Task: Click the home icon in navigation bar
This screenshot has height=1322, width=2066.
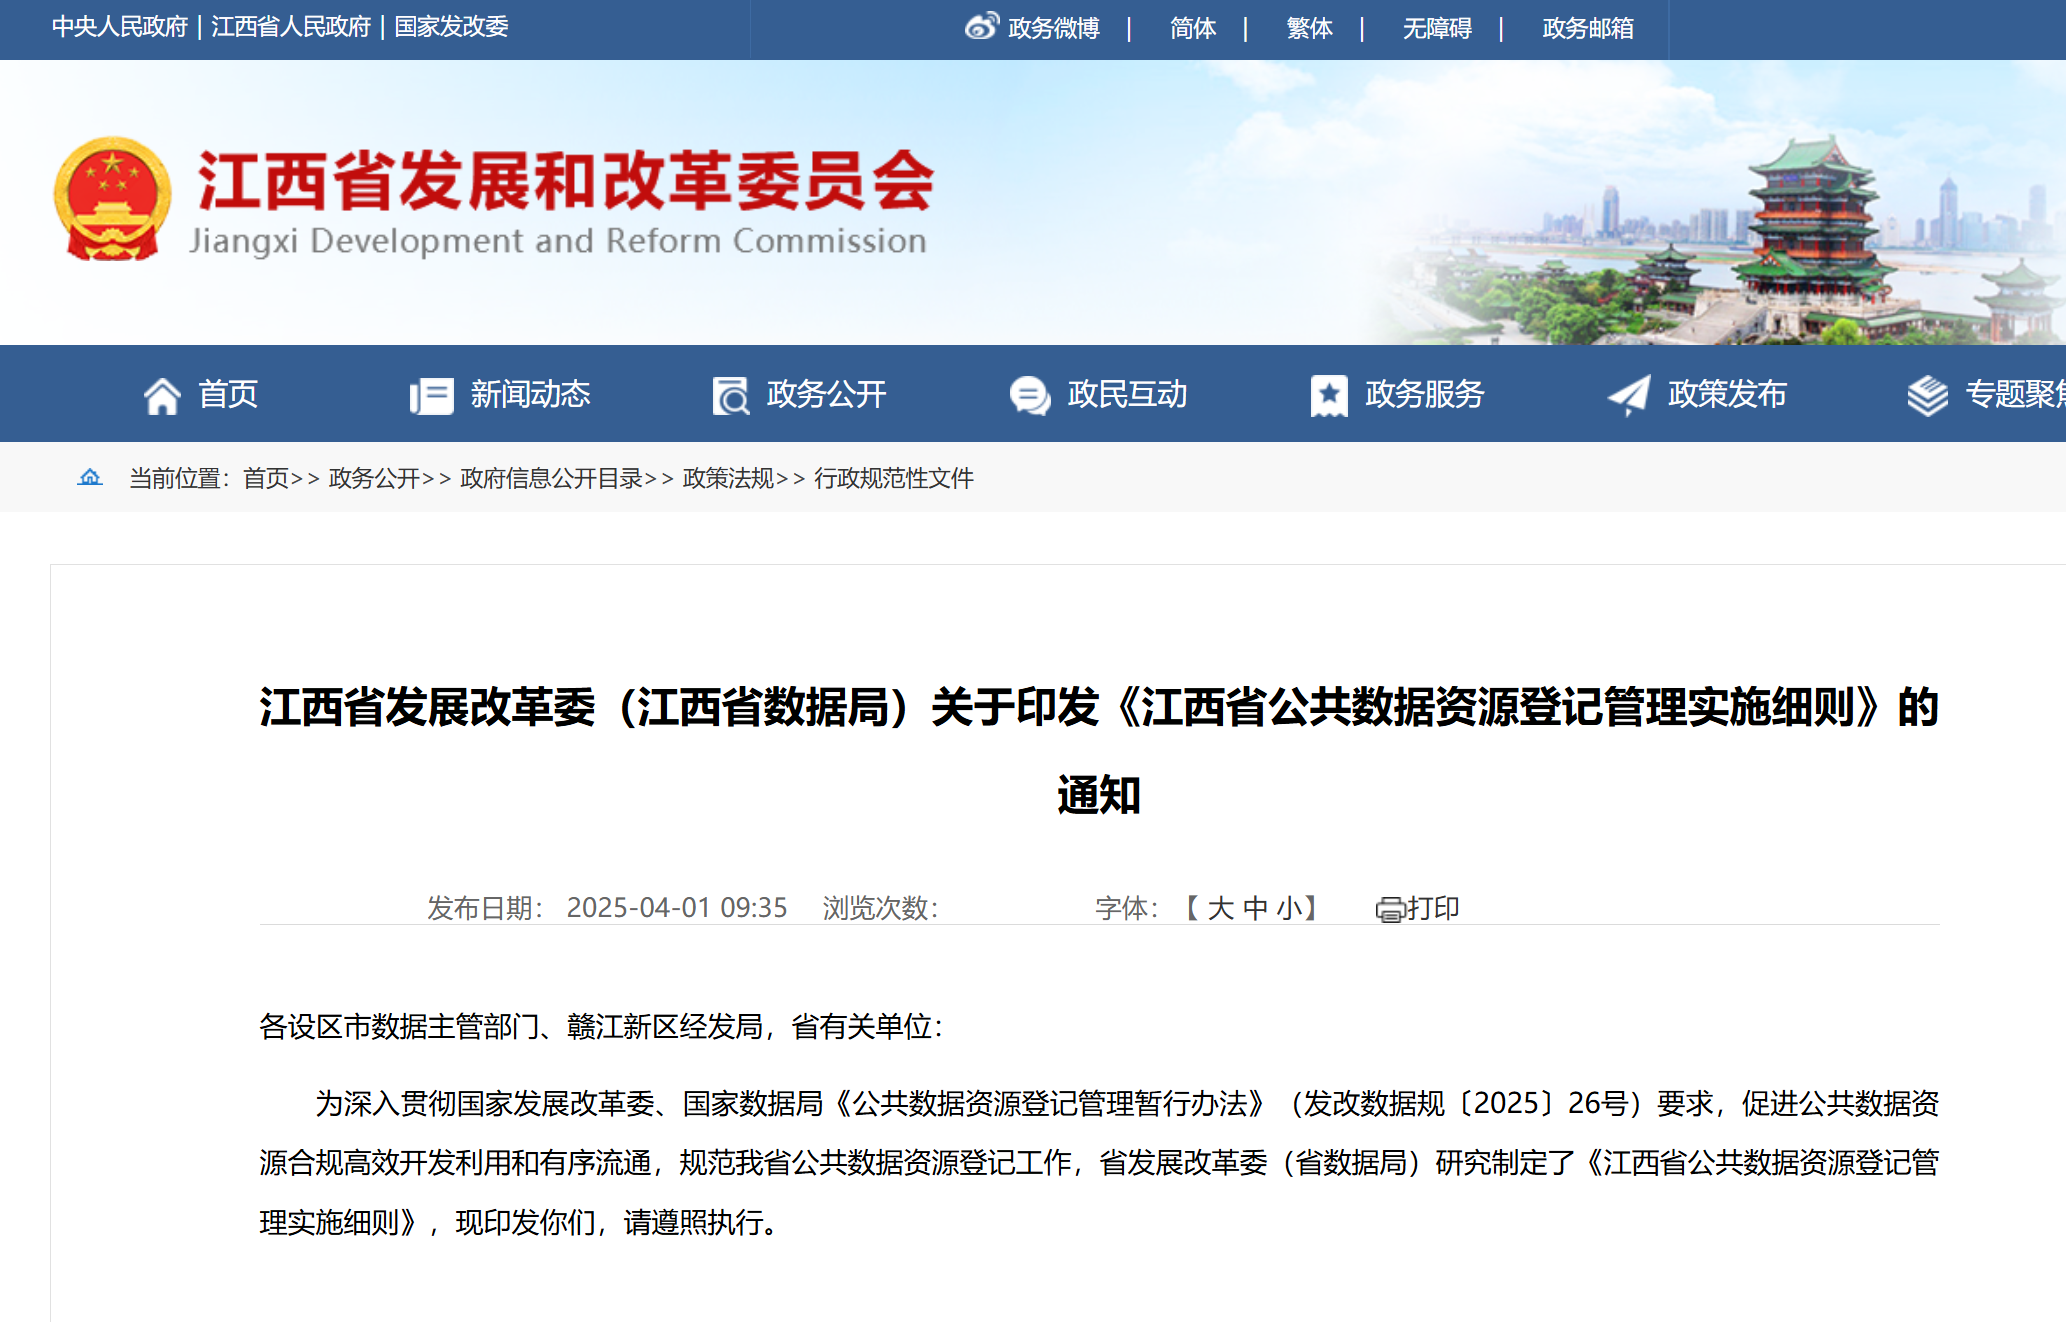Action: 162,395
